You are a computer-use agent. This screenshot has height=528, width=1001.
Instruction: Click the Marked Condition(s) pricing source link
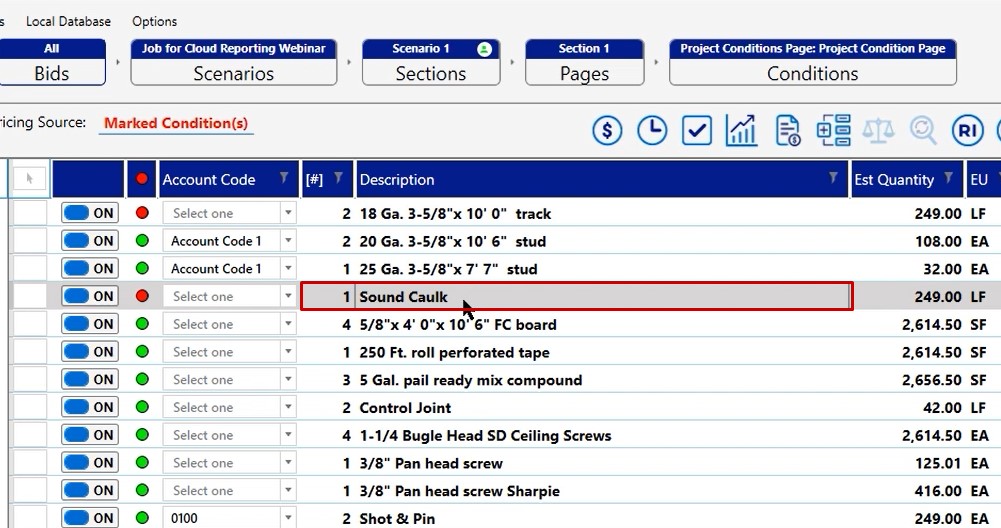(176, 123)
